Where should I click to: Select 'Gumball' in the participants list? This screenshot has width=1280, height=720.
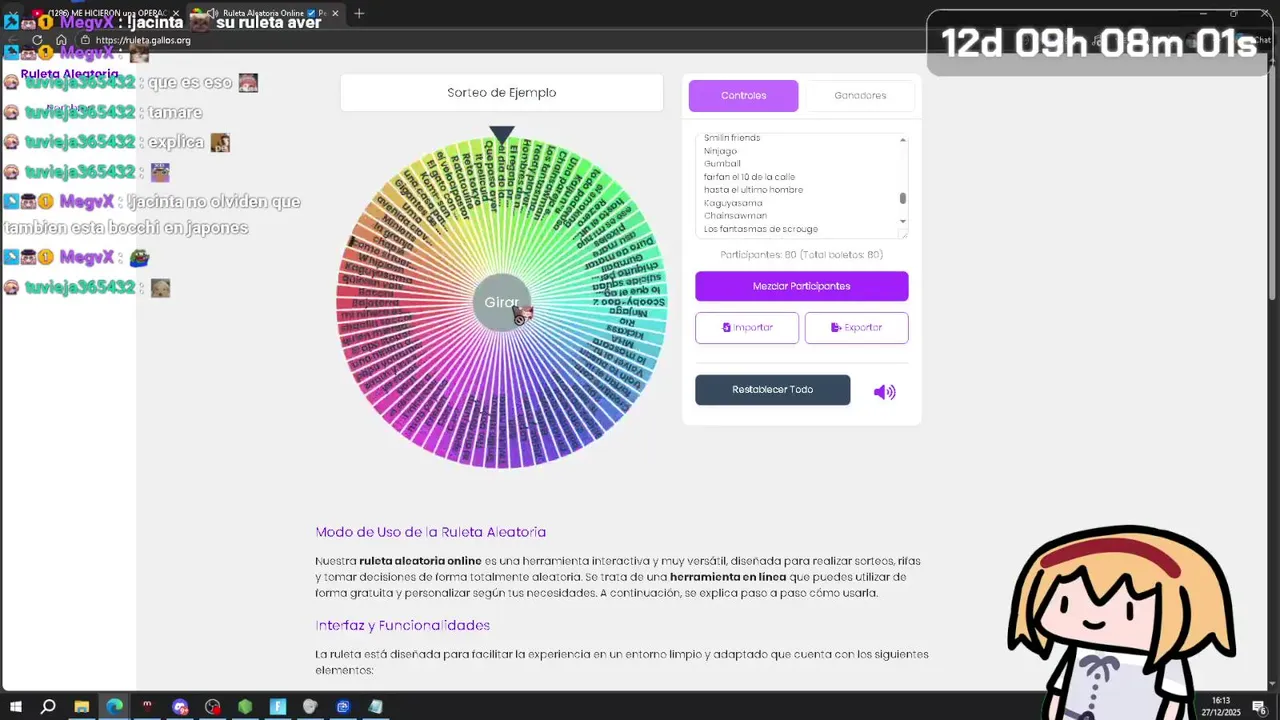point(722,164)
